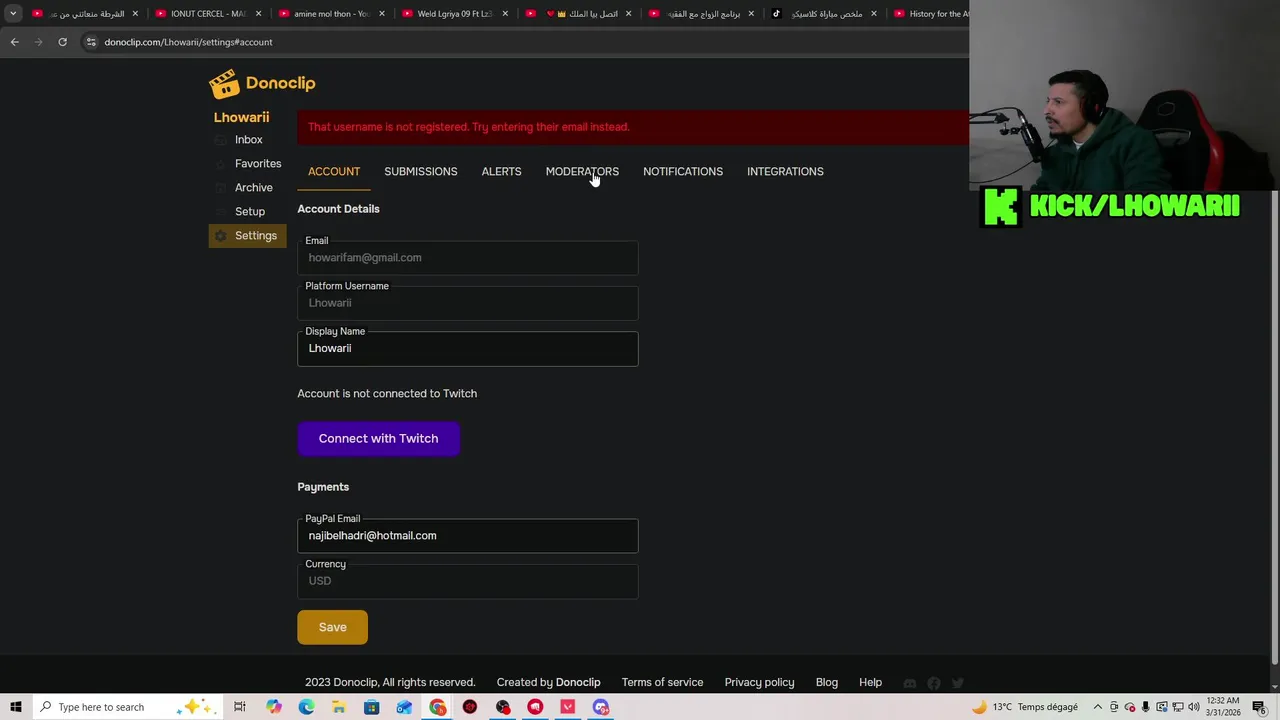Open the weather widget 13°C

pos(1025,707)
